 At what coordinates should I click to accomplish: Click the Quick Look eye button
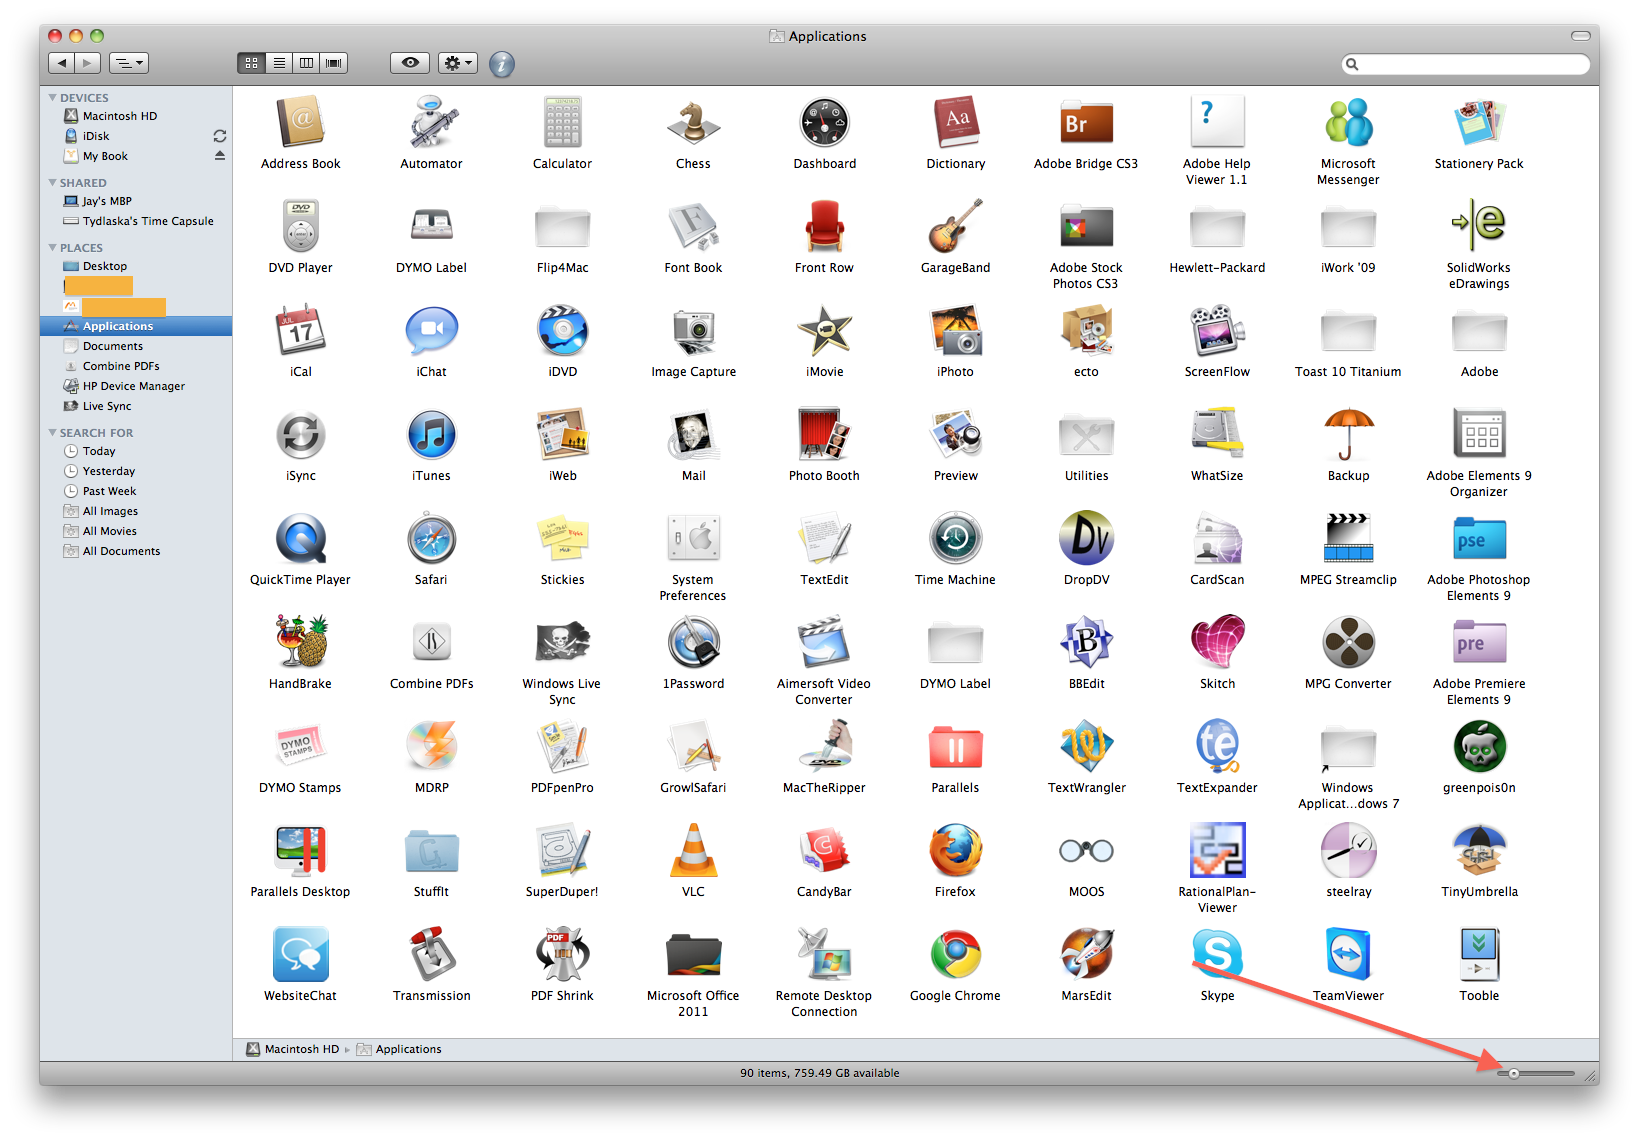[410, 63]
